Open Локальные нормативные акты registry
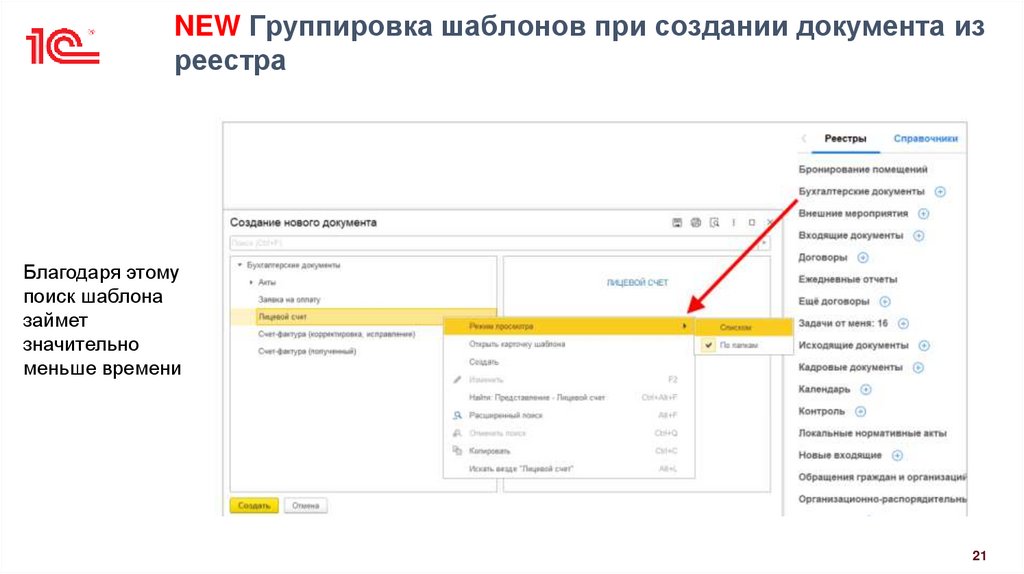 pos(872,433)
